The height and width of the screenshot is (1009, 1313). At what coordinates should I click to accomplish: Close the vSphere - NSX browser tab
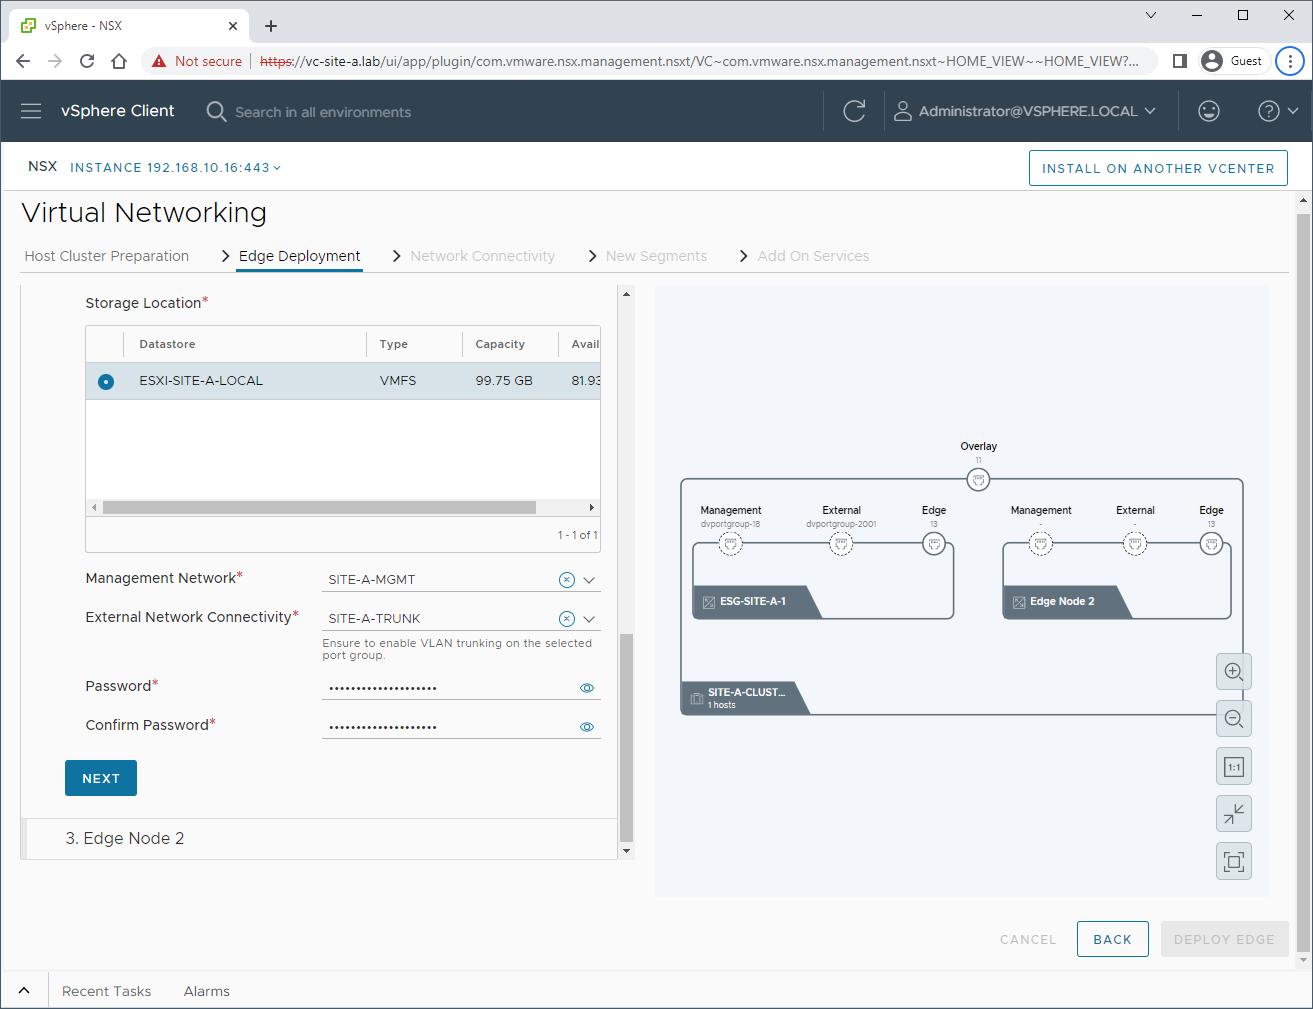point(233,26)
